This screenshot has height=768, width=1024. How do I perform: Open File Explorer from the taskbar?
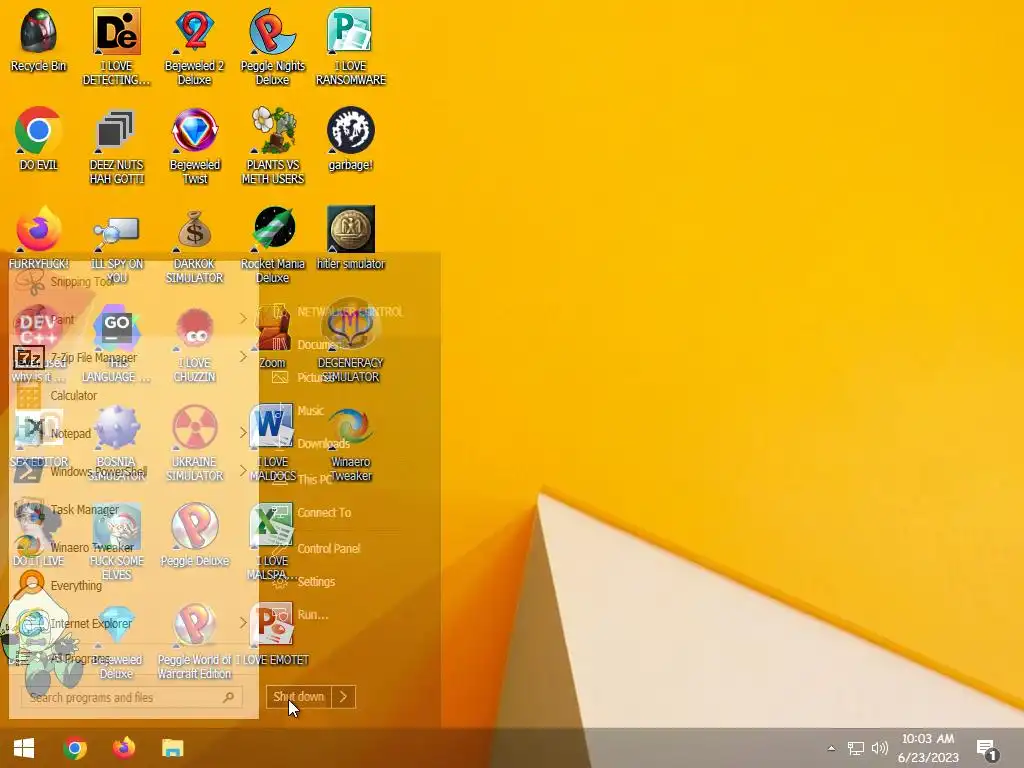172,748
